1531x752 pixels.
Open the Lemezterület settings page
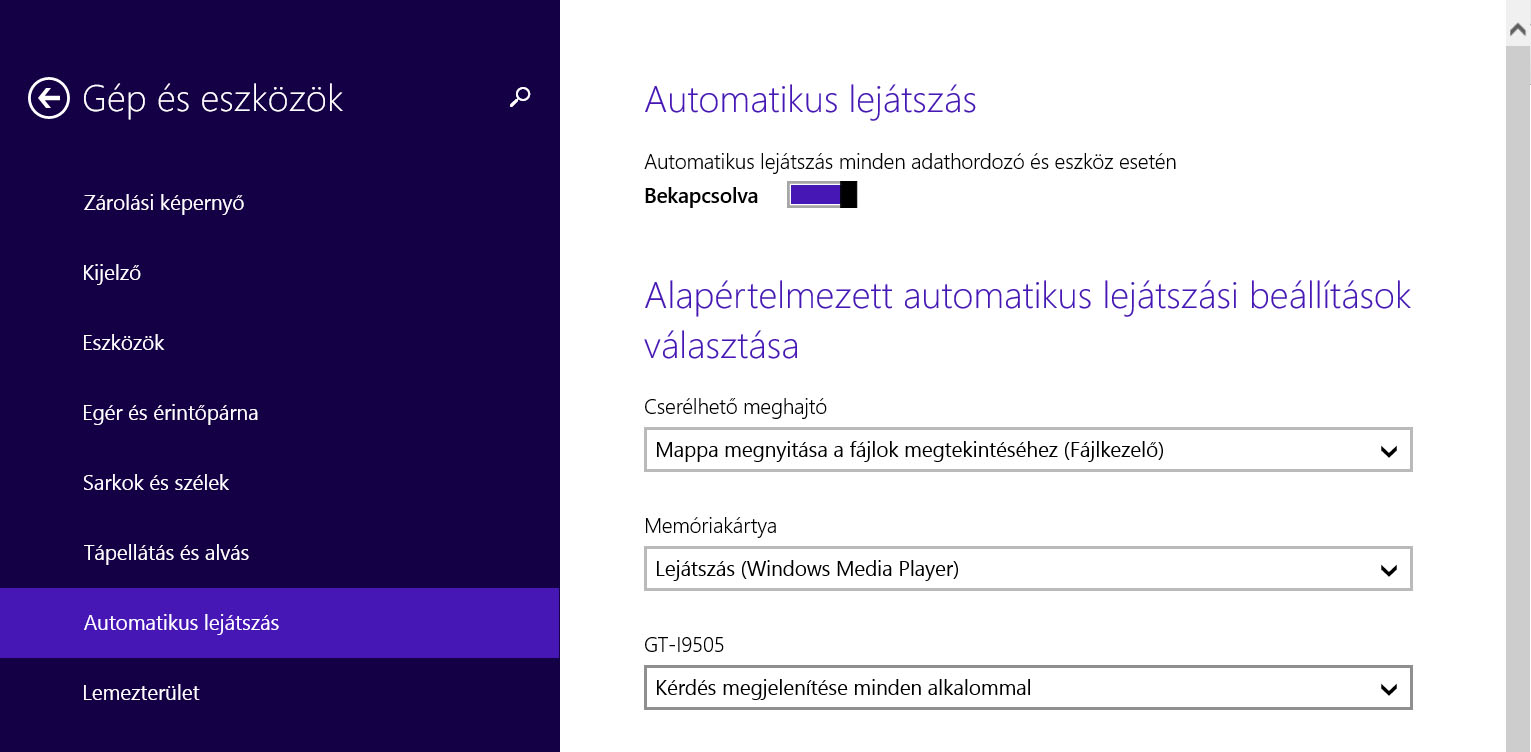click(141, 693)
